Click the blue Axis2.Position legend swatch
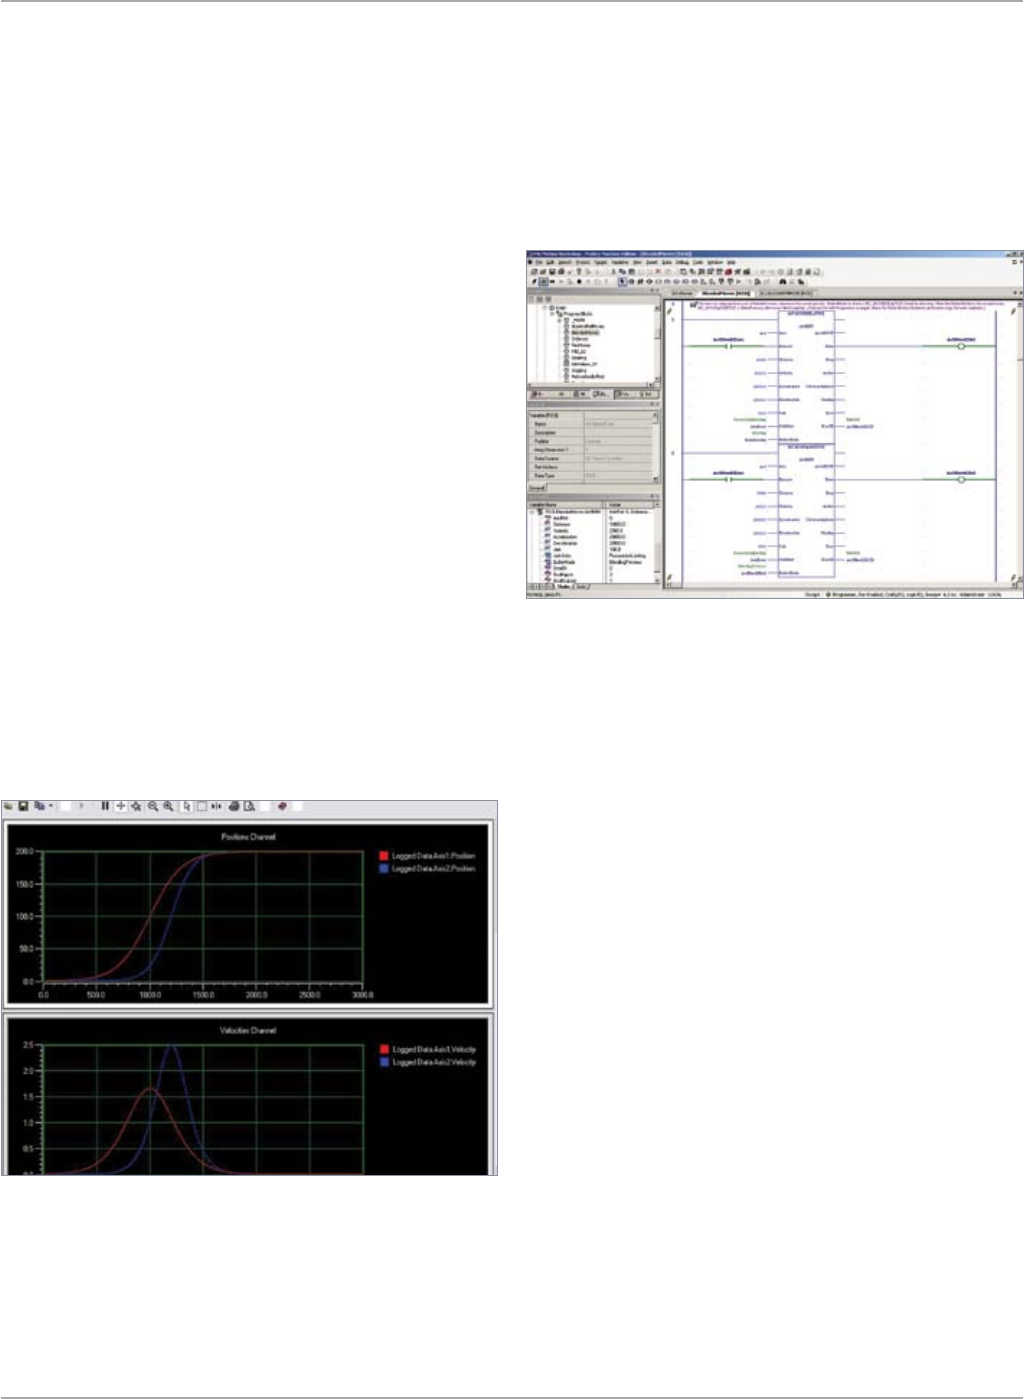1024x1399 pixels. pyautogui.click(x=384, y=869)
